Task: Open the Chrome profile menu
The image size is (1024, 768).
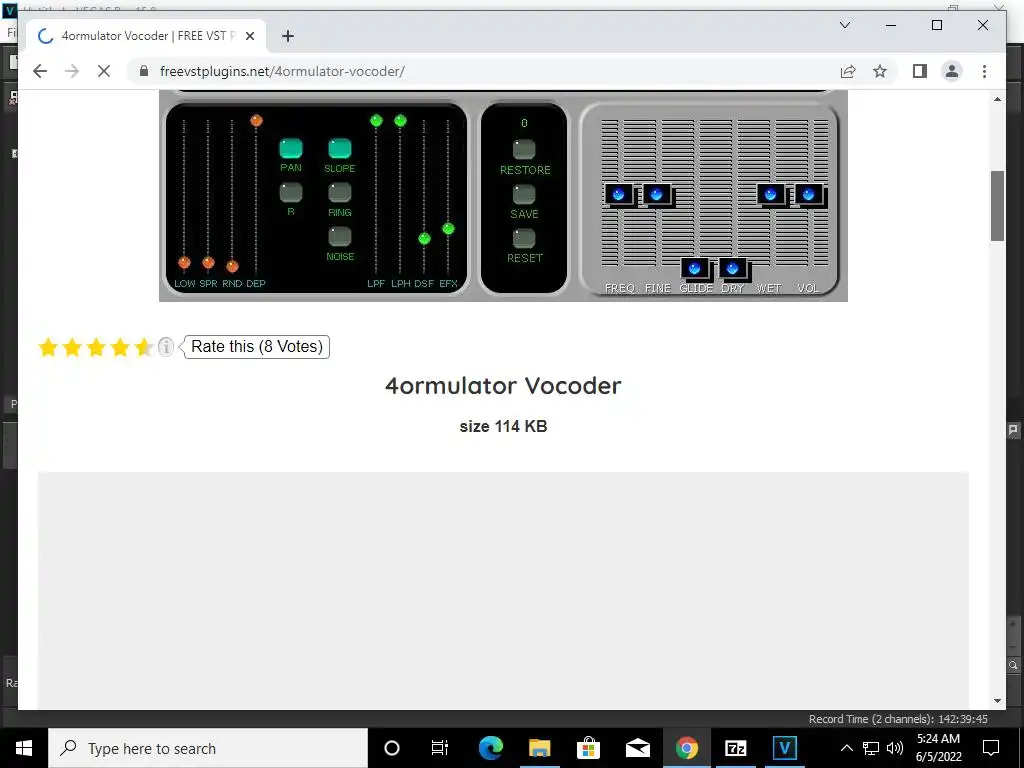Action: 952,71
